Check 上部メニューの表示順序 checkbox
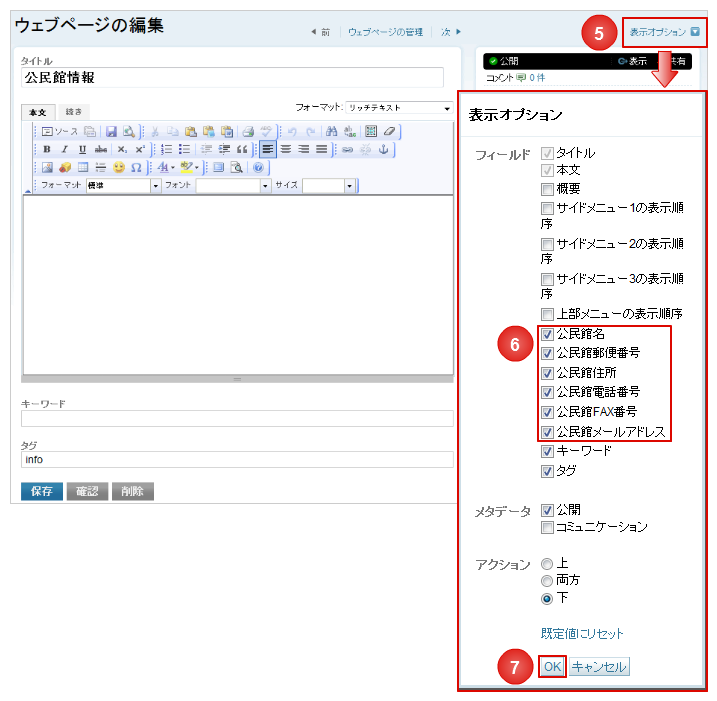 pyautogui.click(x=547, y=314)
